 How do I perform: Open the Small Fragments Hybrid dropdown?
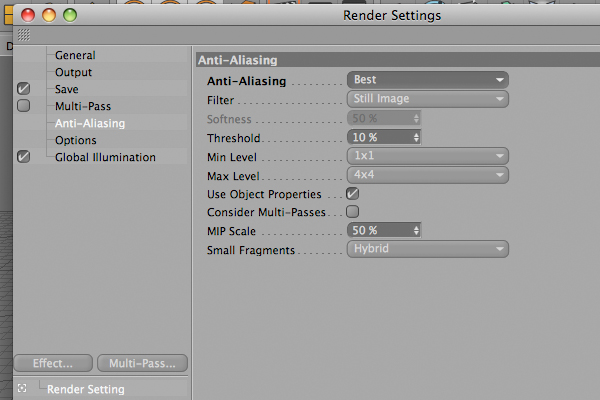pos(428,249)
